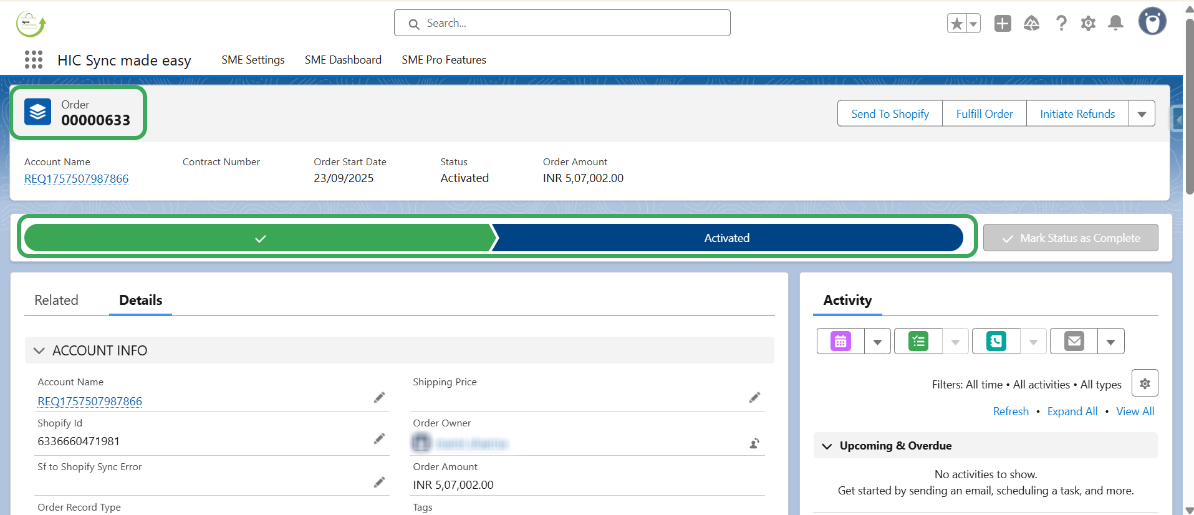Open the SME Dashboard tab

343,59
